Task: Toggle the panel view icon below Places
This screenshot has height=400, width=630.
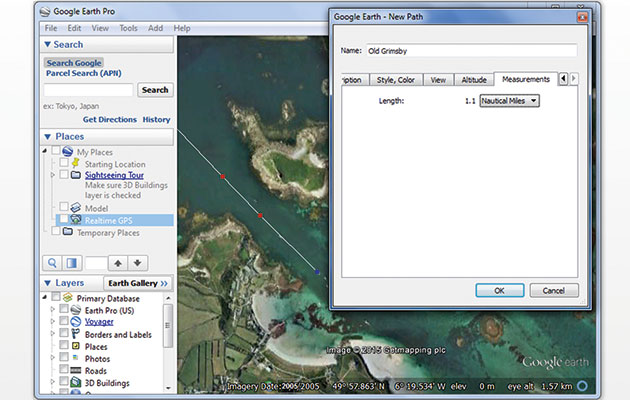Action: tap(72, 263)
